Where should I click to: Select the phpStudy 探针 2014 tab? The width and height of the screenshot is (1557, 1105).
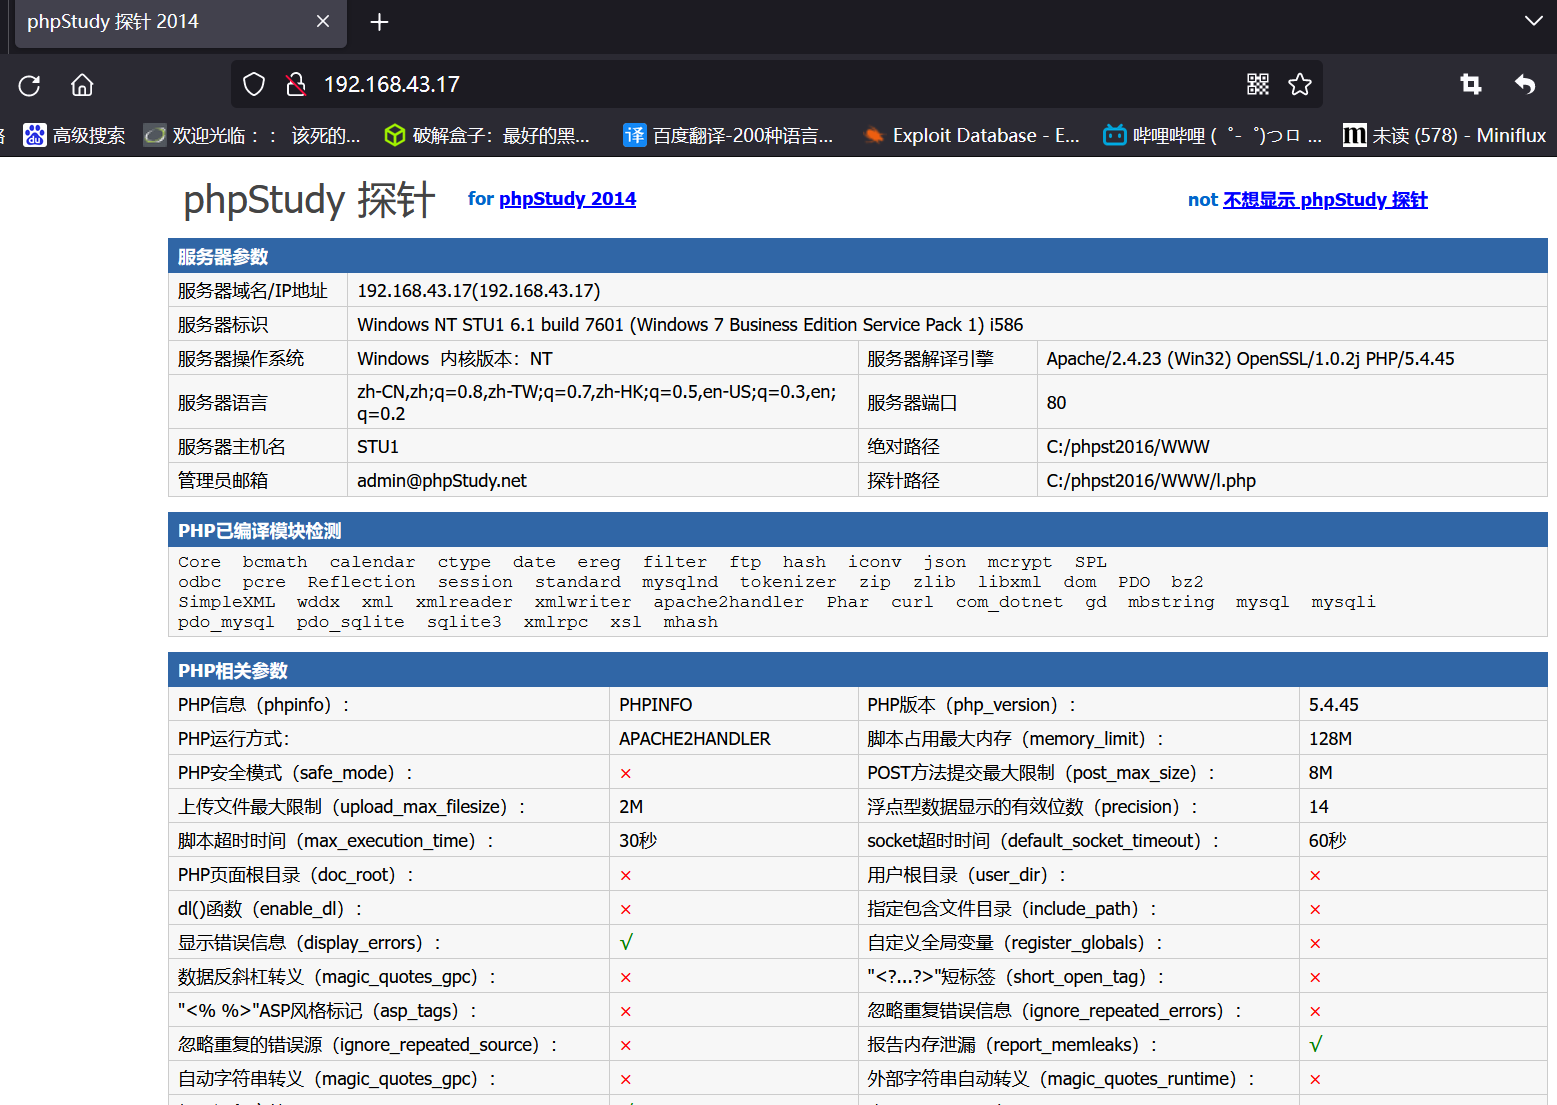click(180, 23)
